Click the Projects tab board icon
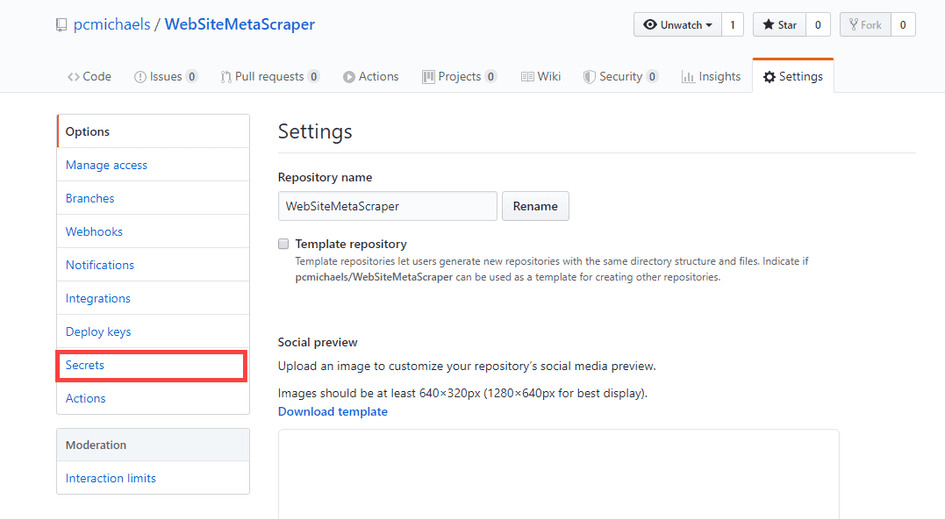The height and width of the screenshot is (519, 945). (428, 77)
